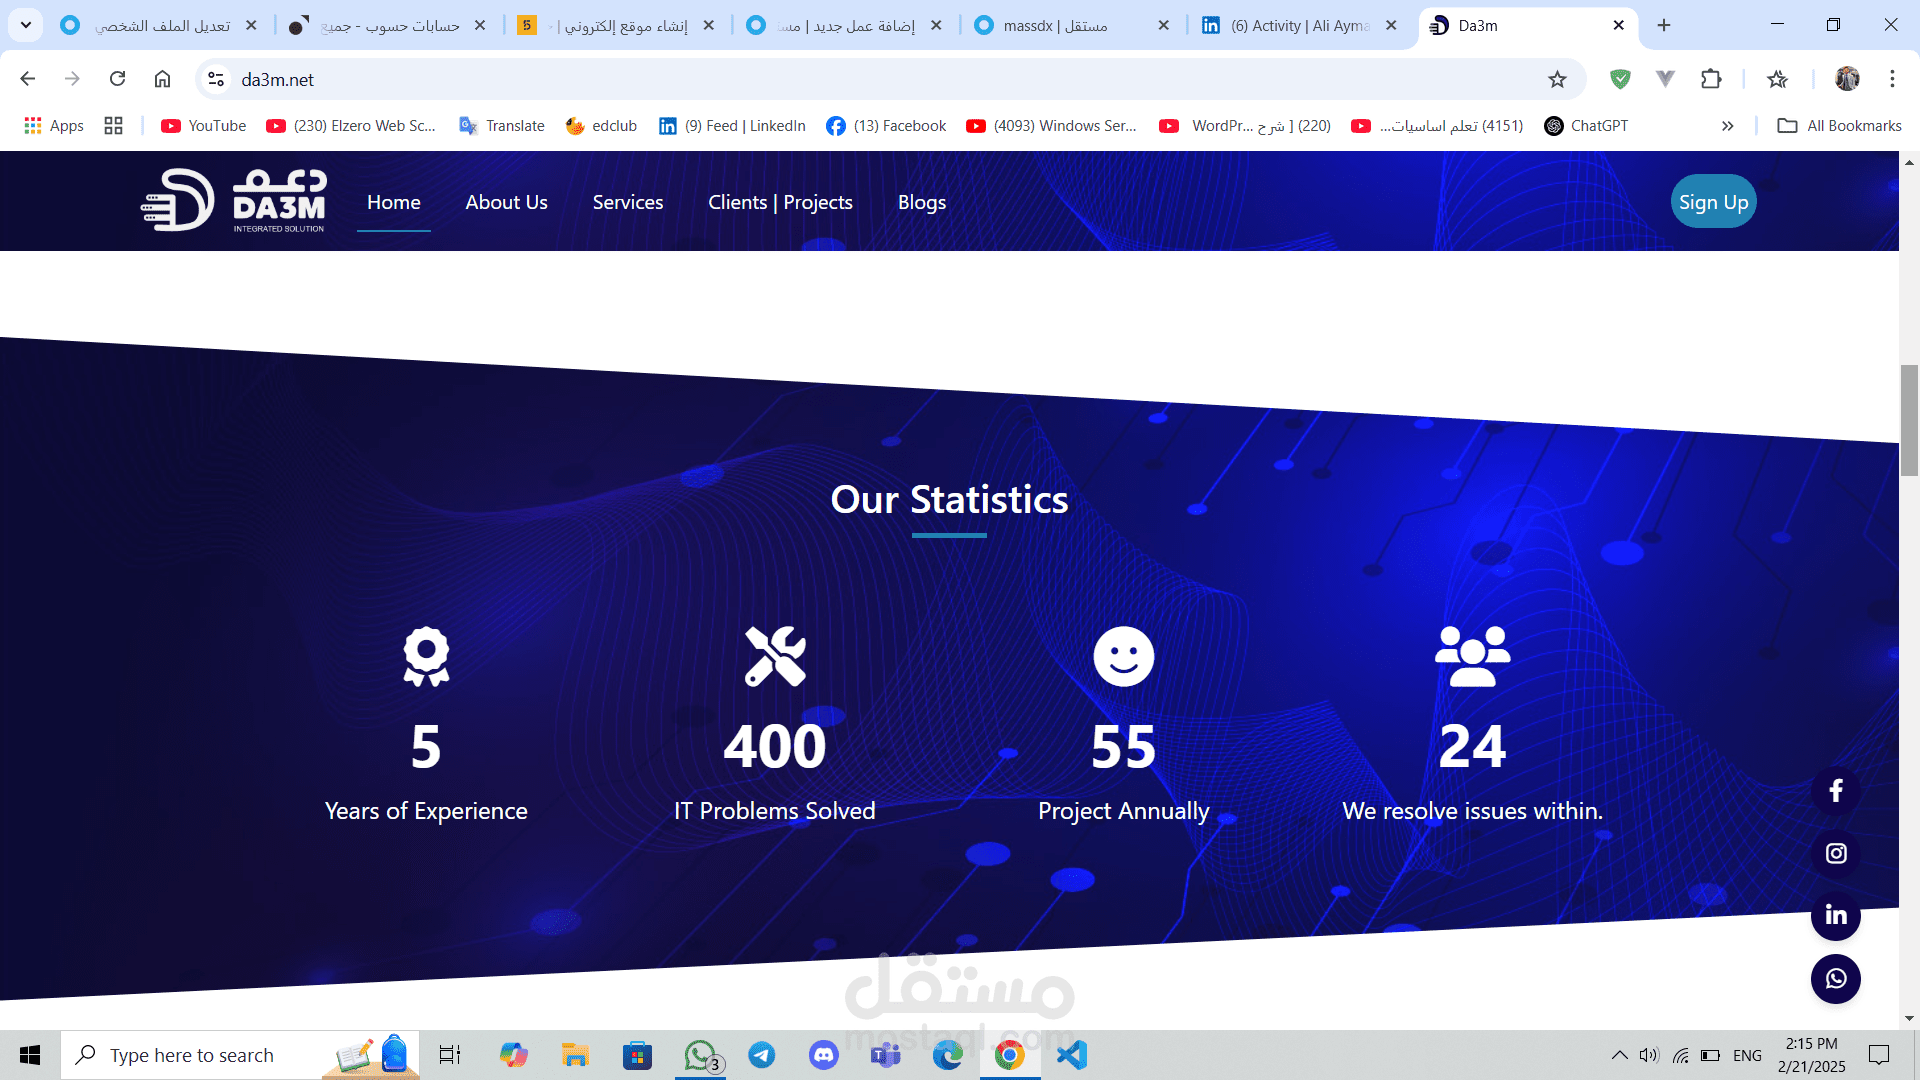Switch to the massdx مستقل tab
1920x1080 pixels.
[x=1070, y=26]
